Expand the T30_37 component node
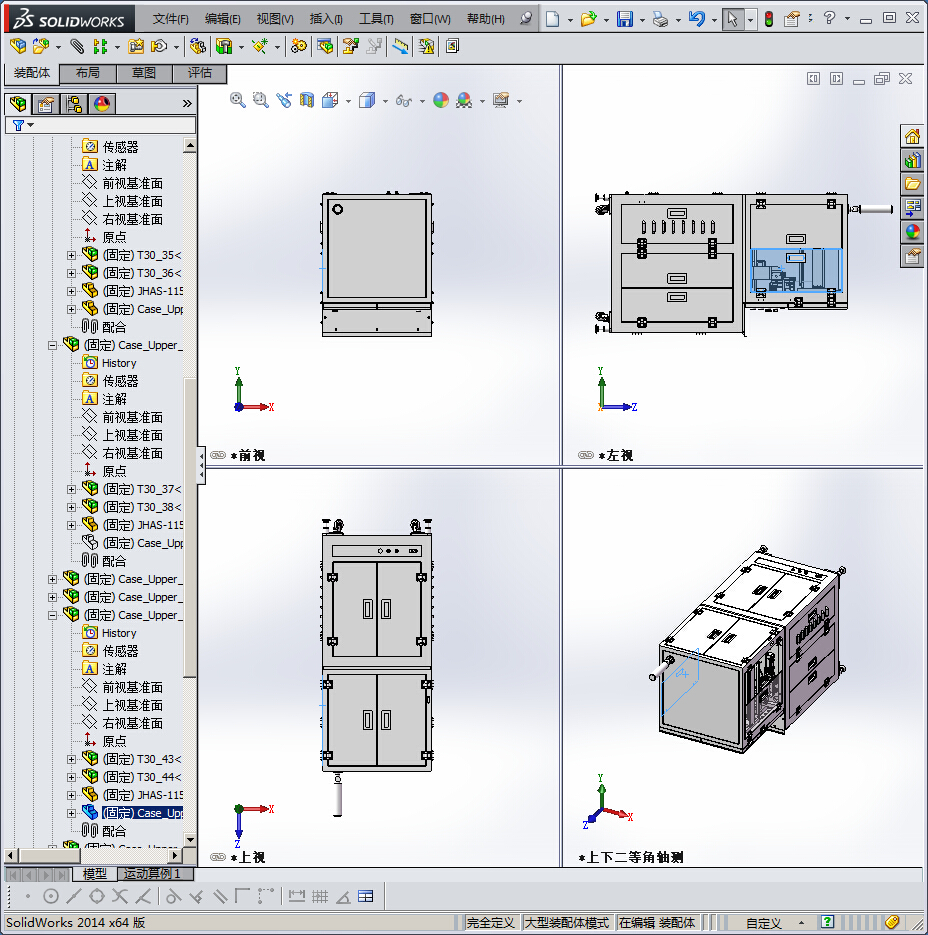Image resolution: width=928 pixels, height=935 pixels. [x=72, y=489]
